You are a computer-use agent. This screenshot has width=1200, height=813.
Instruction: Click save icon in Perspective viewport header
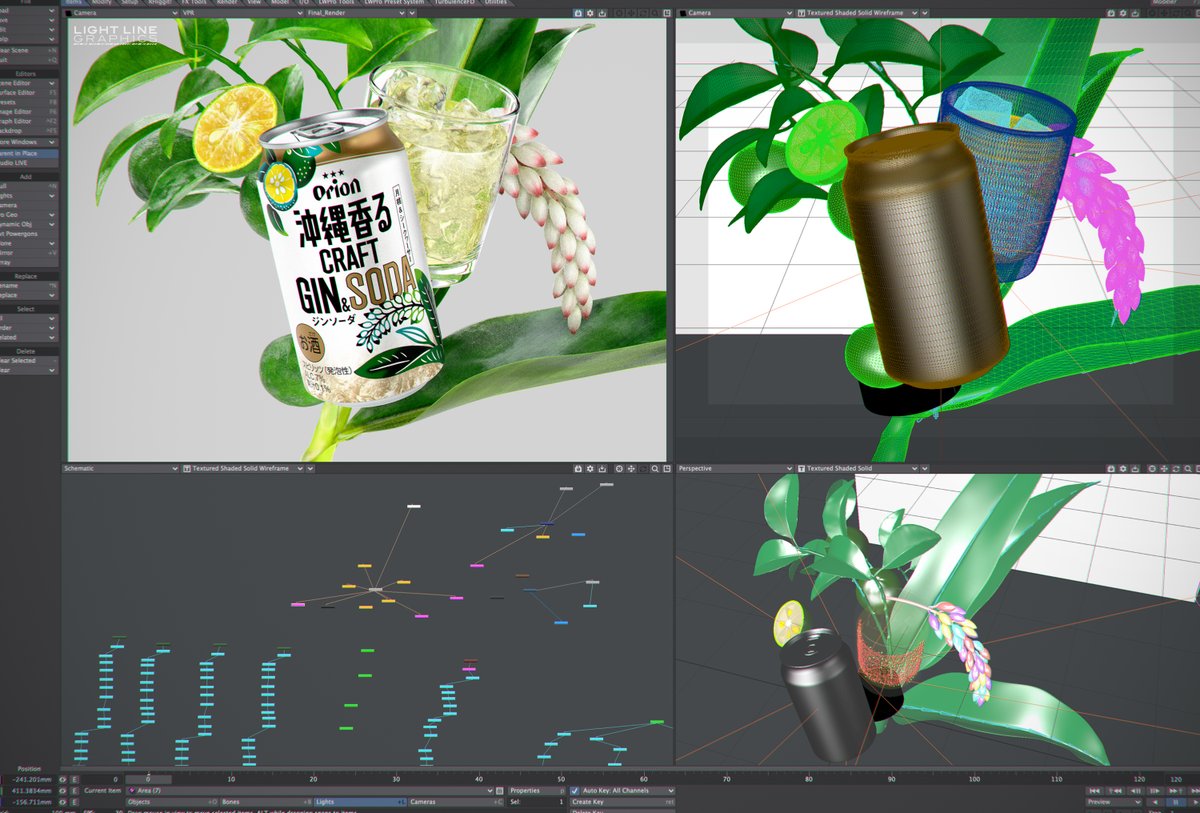tap(1135, 468)
